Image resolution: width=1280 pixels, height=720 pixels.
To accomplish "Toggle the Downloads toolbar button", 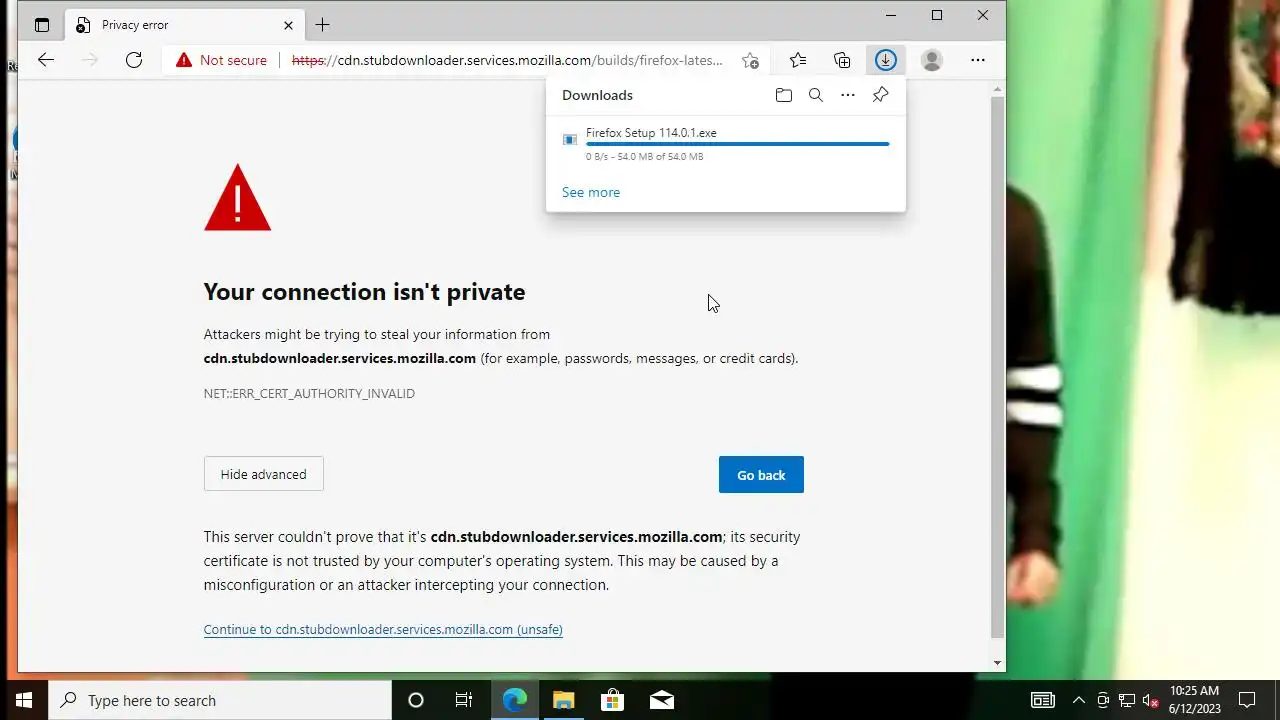I will coord(885,60).
